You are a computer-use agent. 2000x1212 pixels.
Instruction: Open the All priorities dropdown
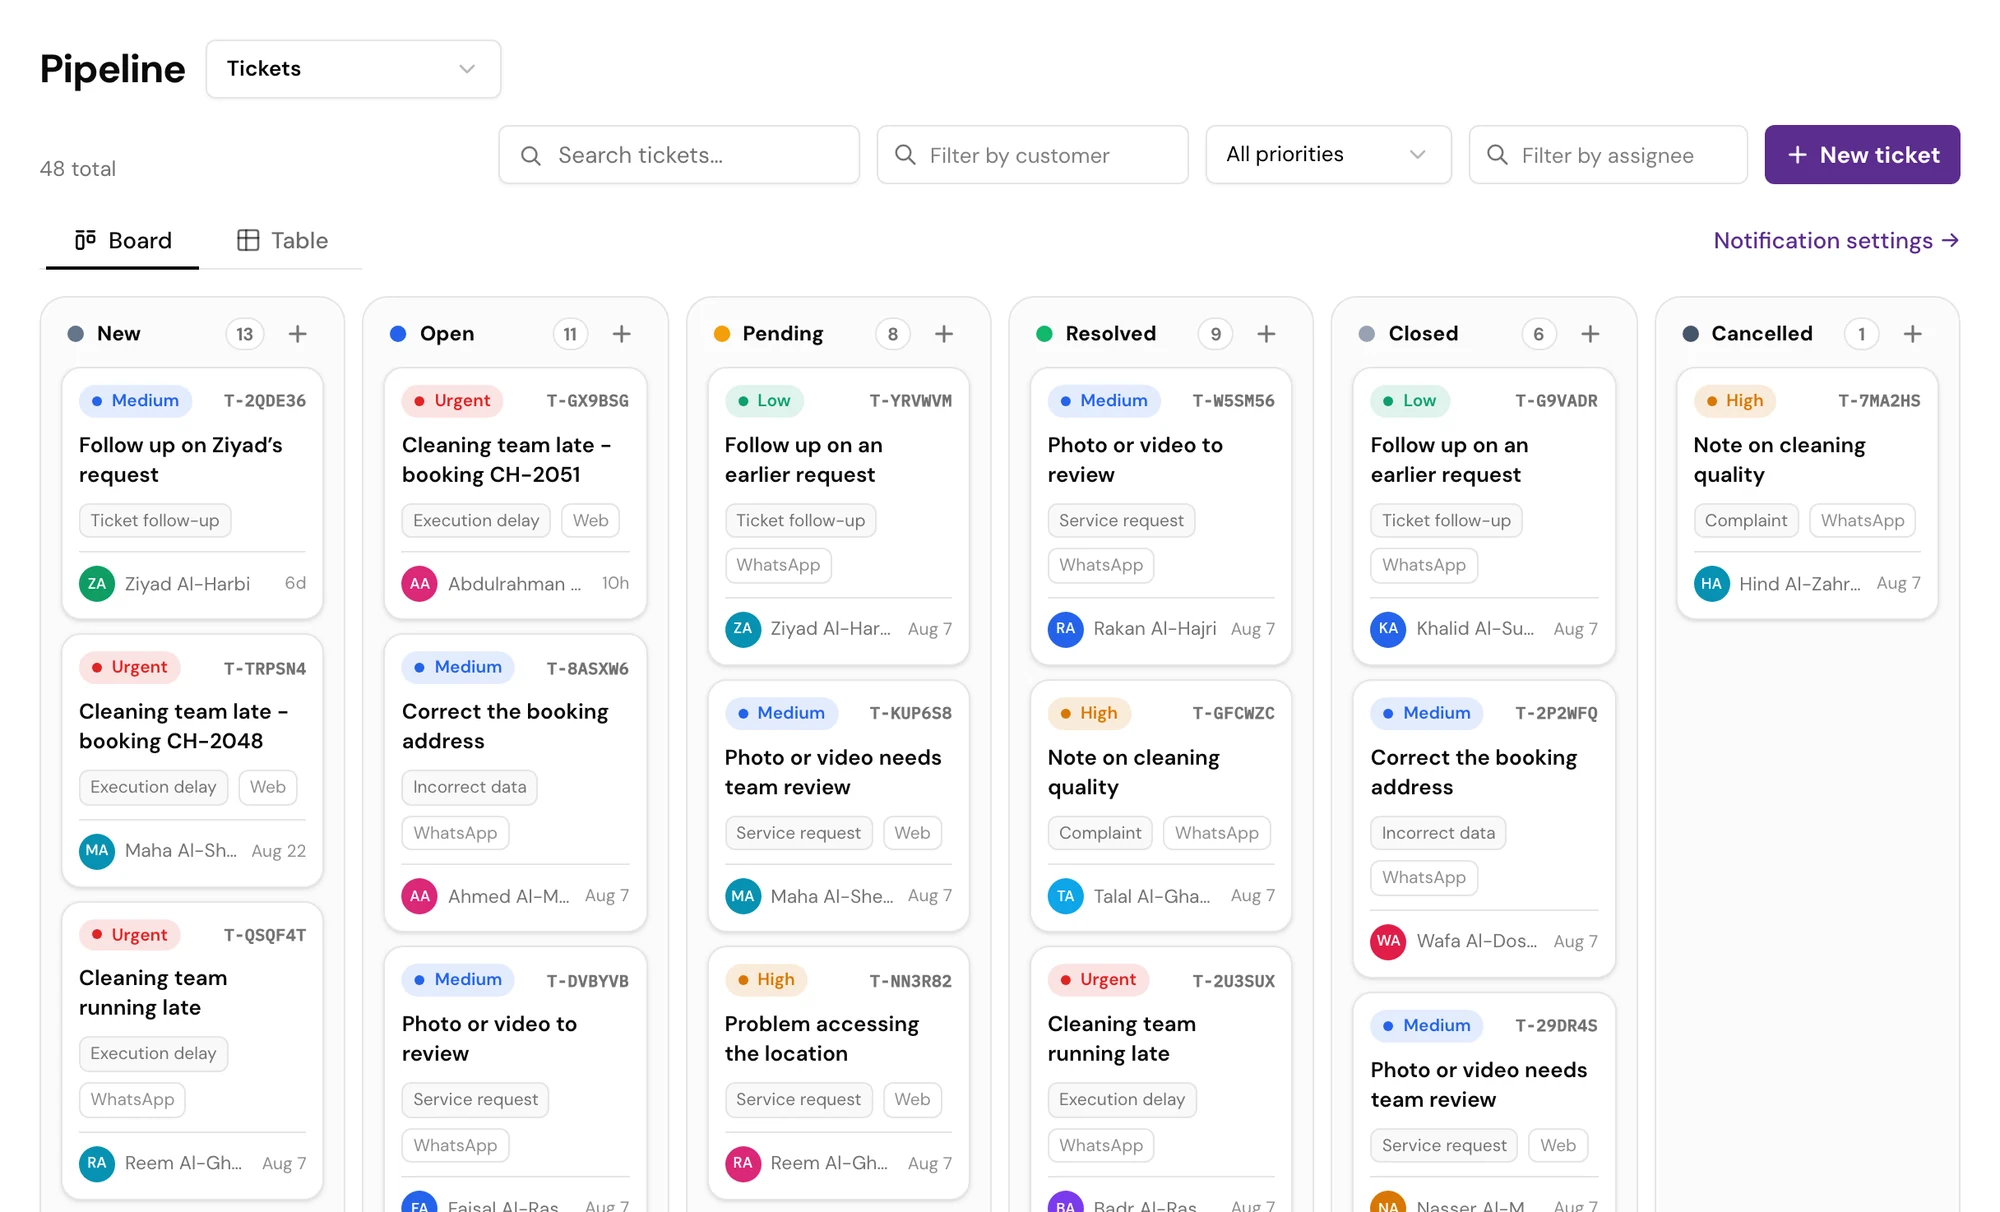coord(1328,155)
